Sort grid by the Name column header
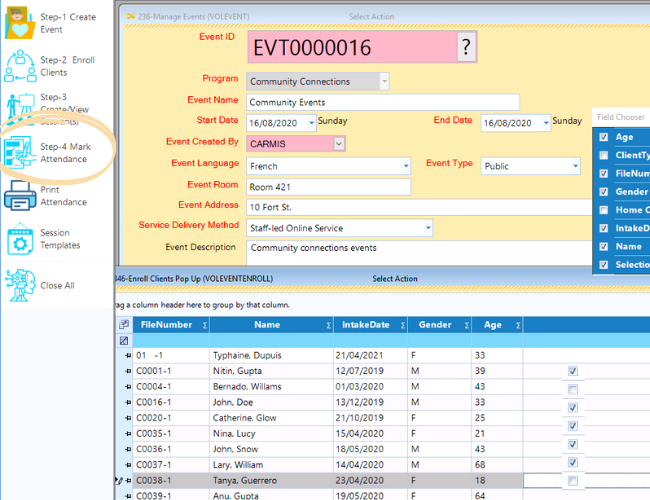The width and height of the screenshot is (650, 500). click(266, 324)
